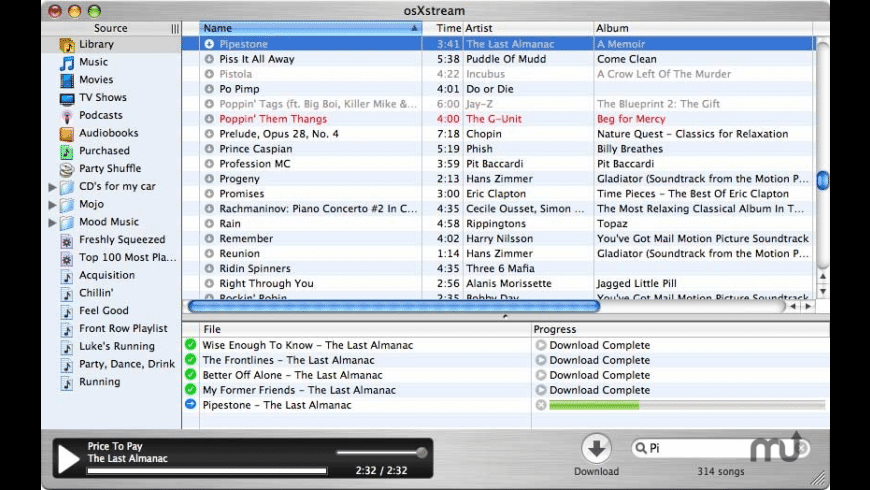Click the Download arrow icon

[x=596, y=448]
